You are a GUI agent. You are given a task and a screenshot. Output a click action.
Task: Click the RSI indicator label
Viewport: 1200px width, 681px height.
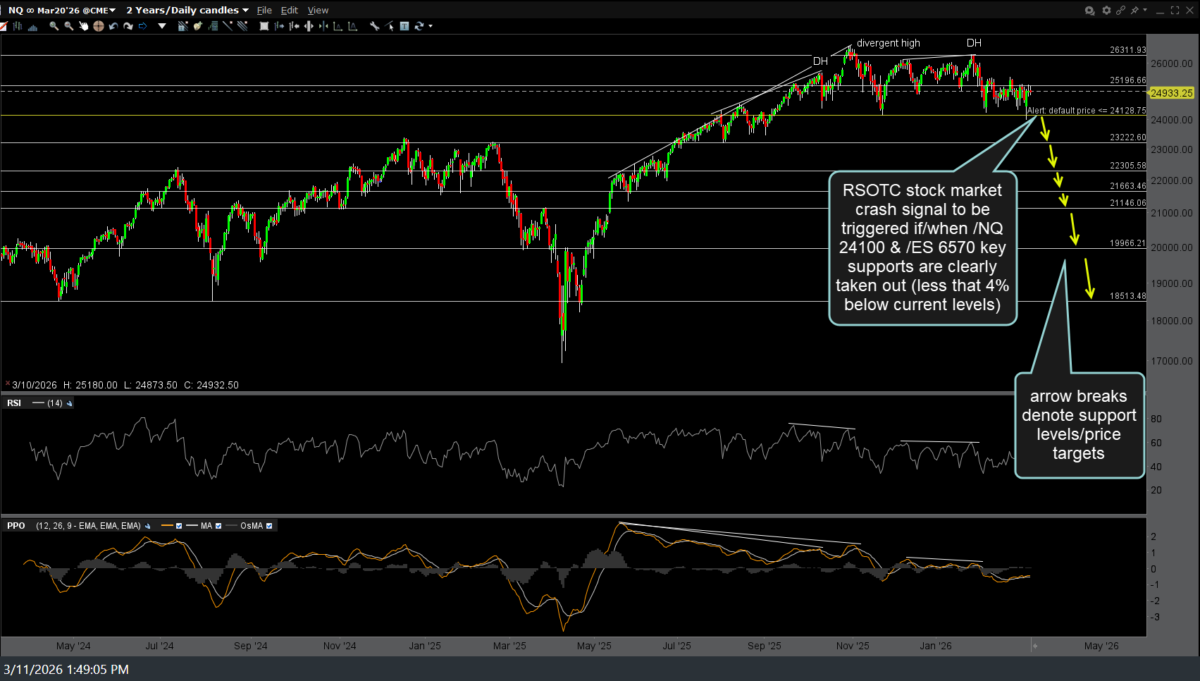[x=14, y=402]
